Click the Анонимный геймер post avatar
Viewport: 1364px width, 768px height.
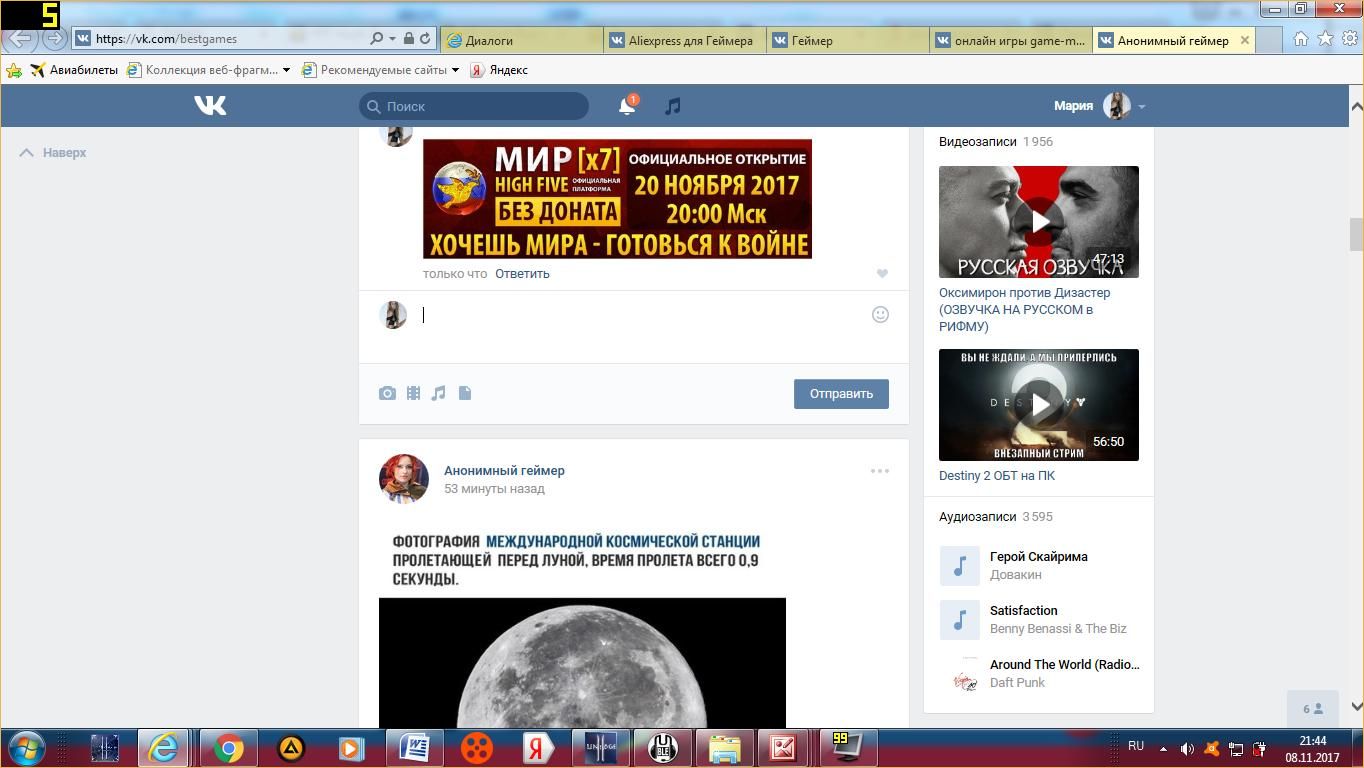pyautogui.click(x=404, y=479)
